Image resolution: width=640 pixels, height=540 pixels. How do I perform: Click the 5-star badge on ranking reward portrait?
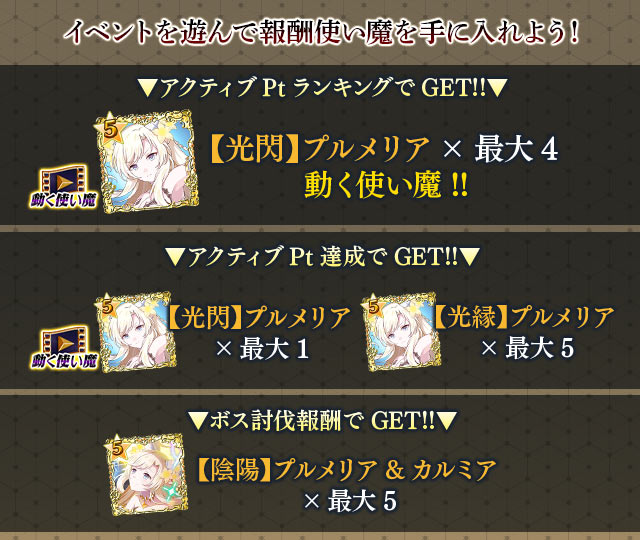point(109,129)
